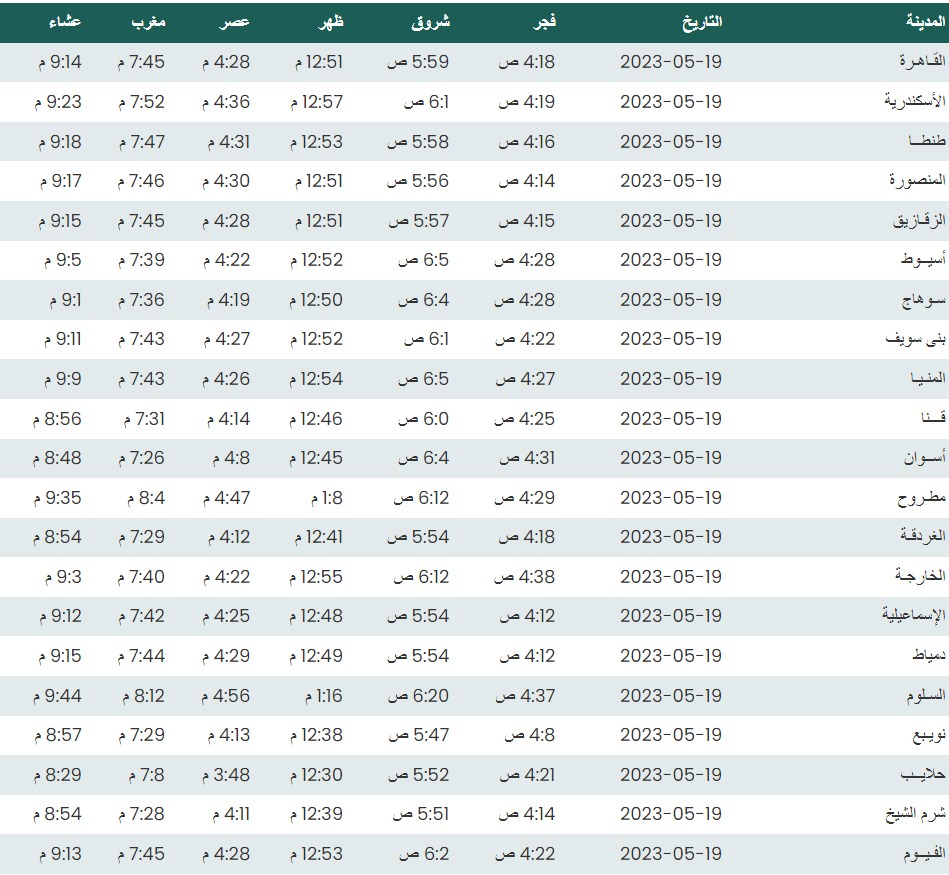The image size is (949, 875).
Task: Click the المدينة column header
Action: coord(916,21)
